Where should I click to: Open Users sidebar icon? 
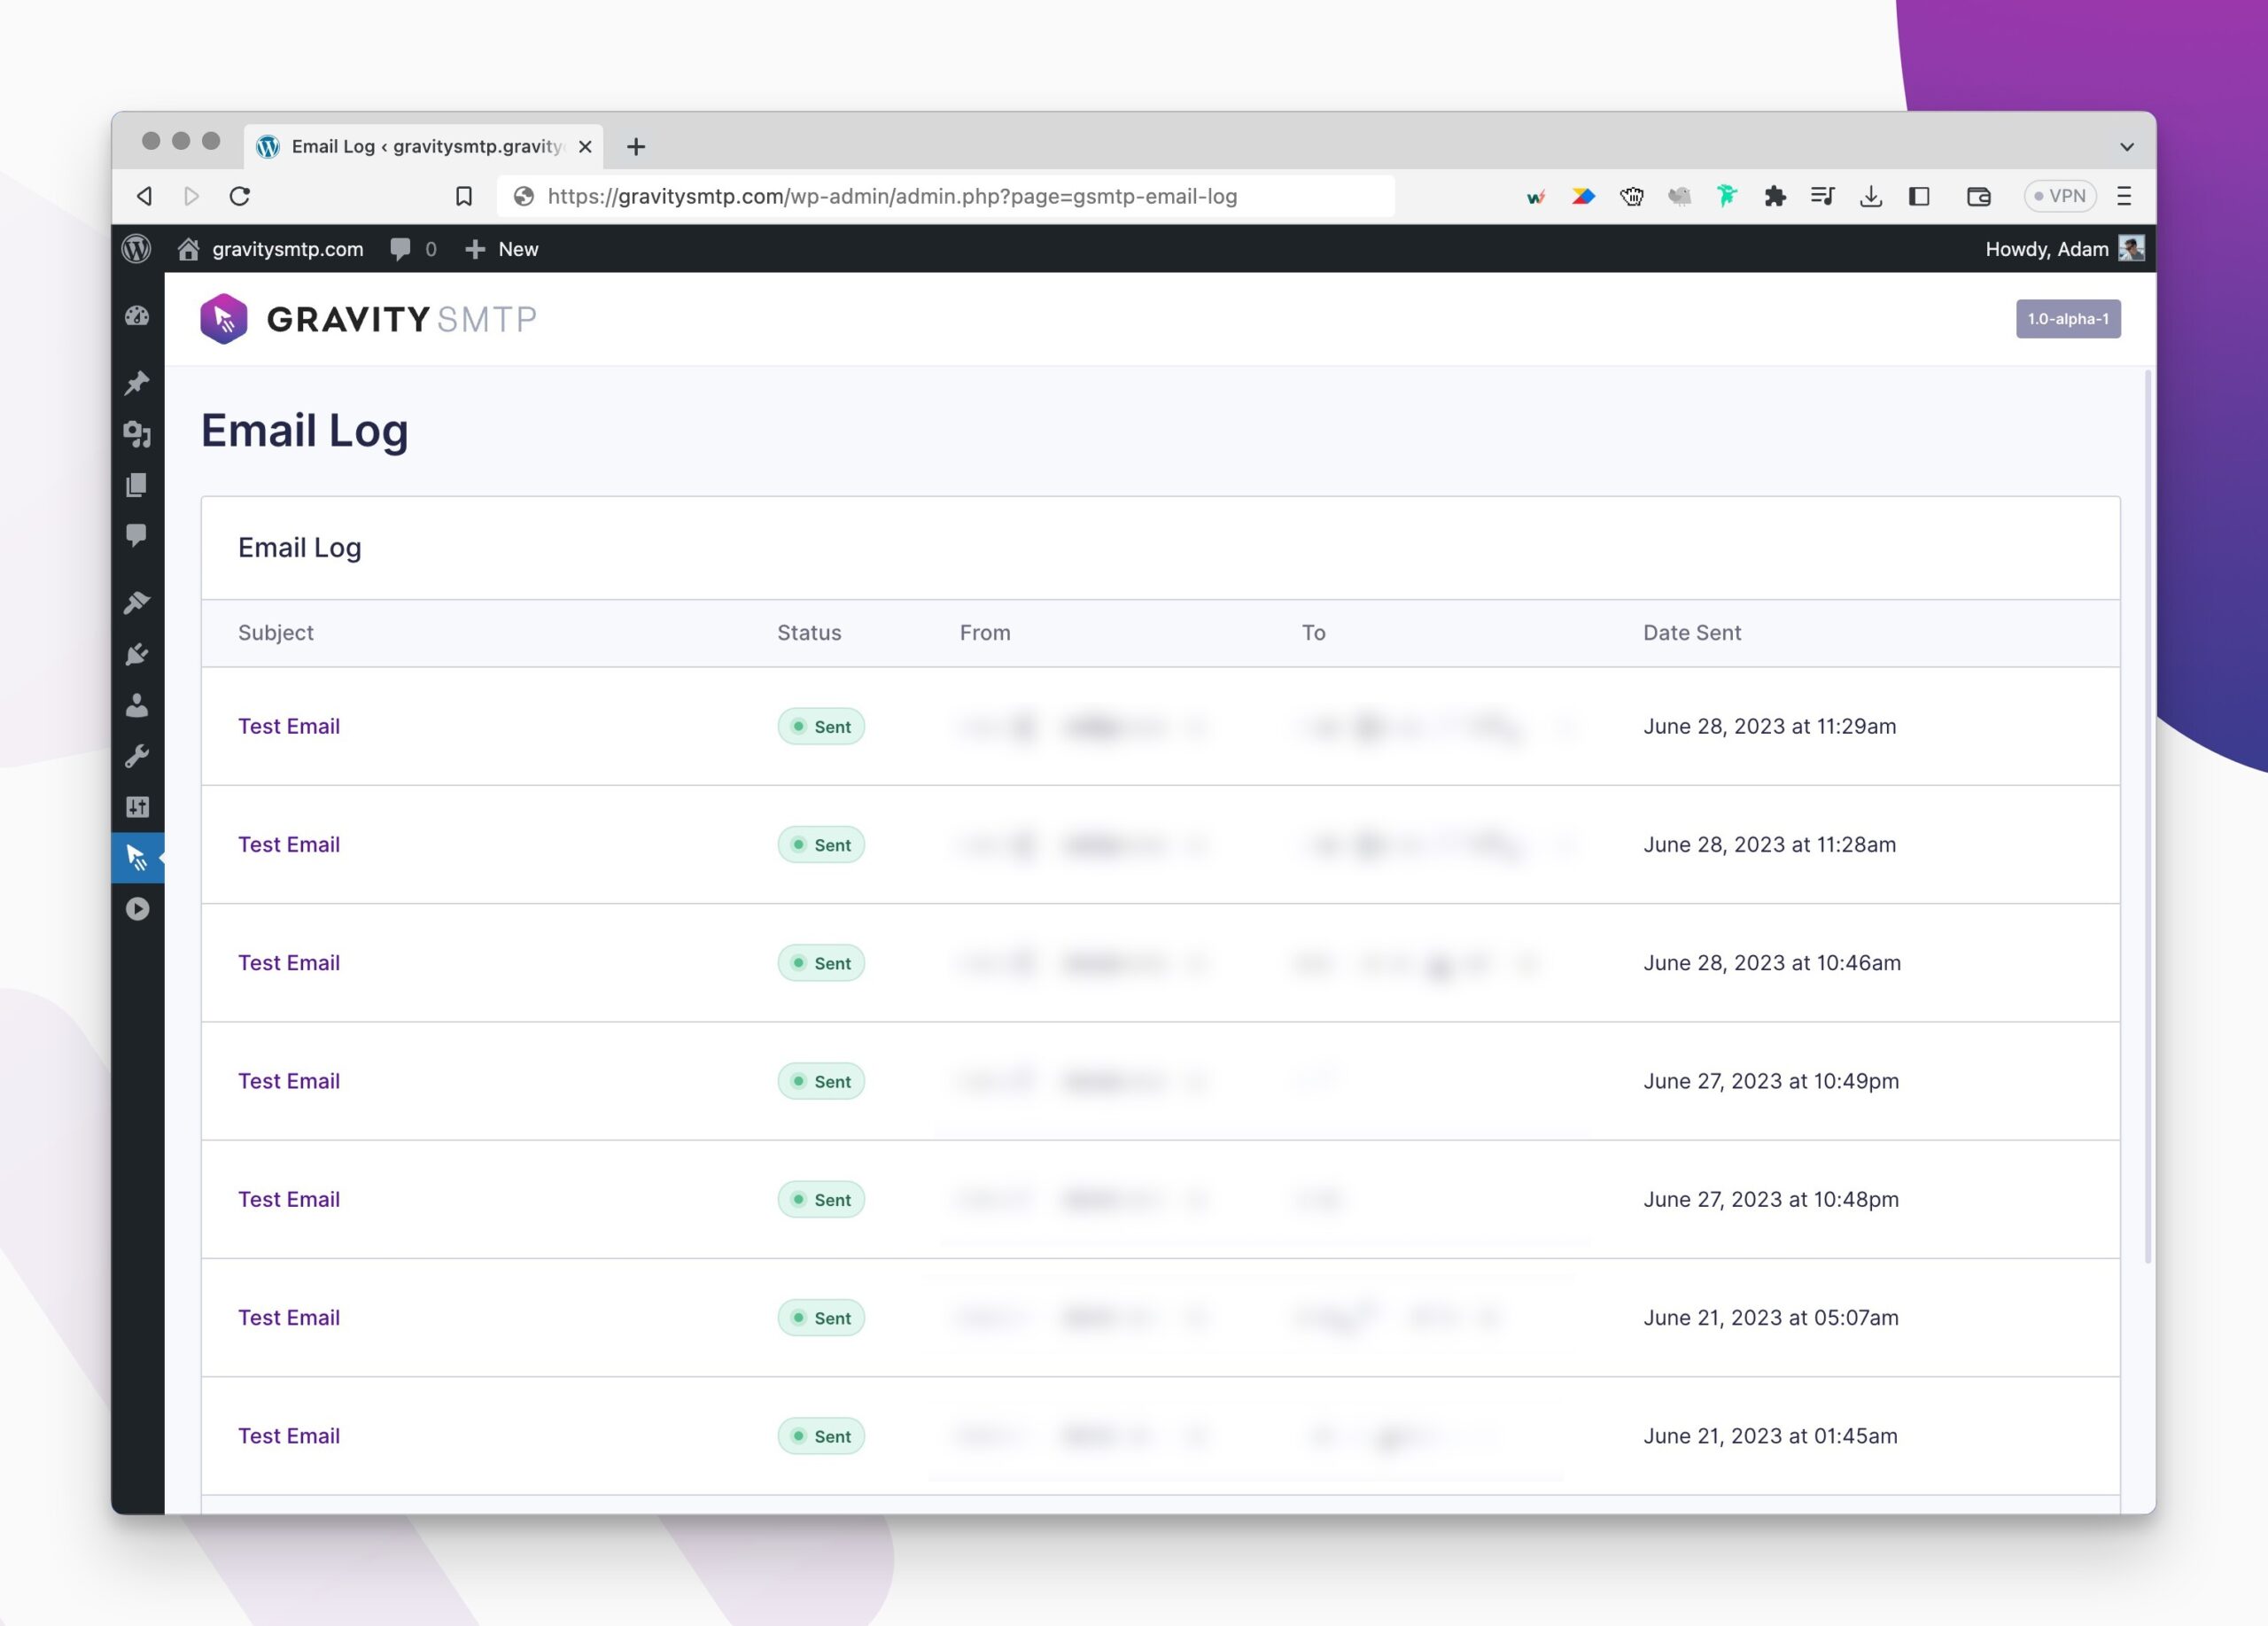point(137,705)
